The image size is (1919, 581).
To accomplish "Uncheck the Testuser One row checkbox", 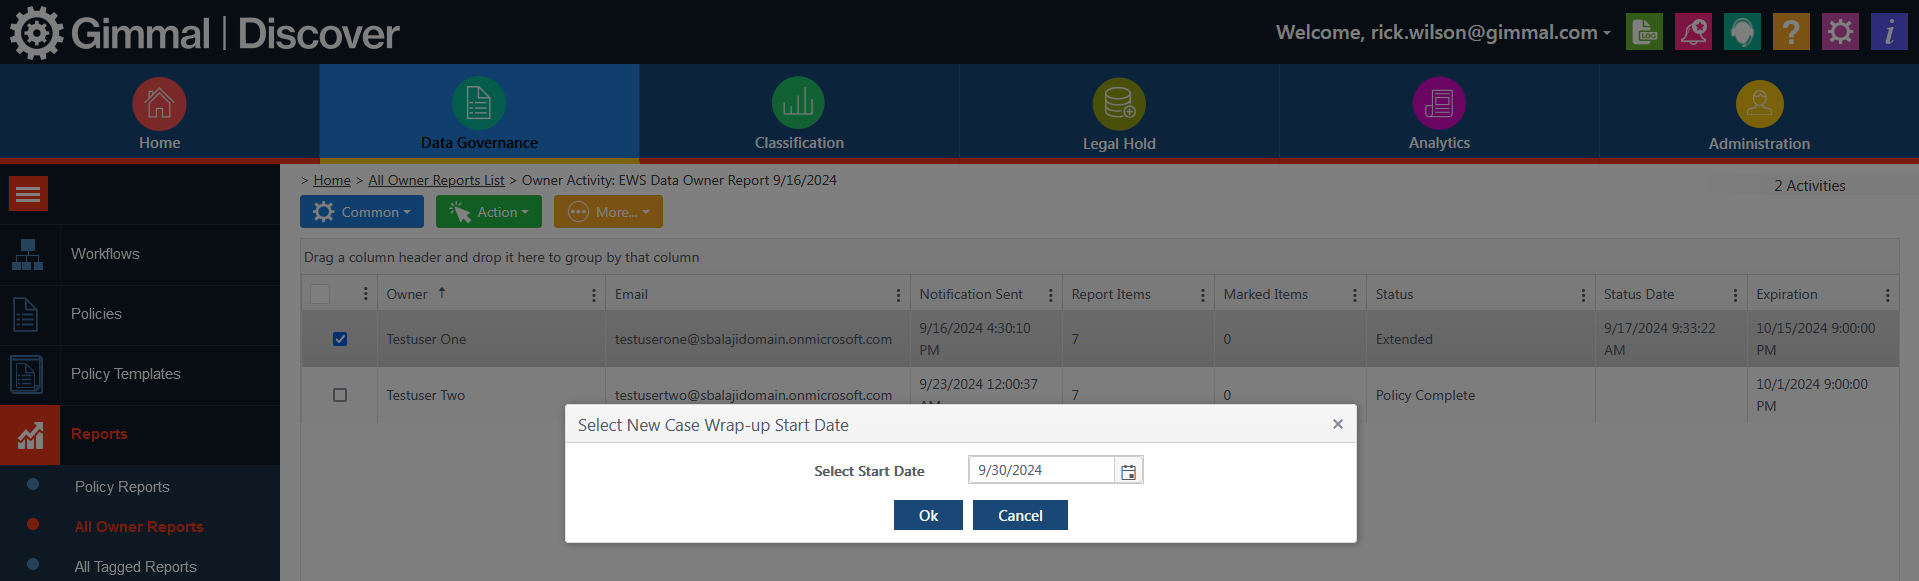I will (x=340, y=339).
